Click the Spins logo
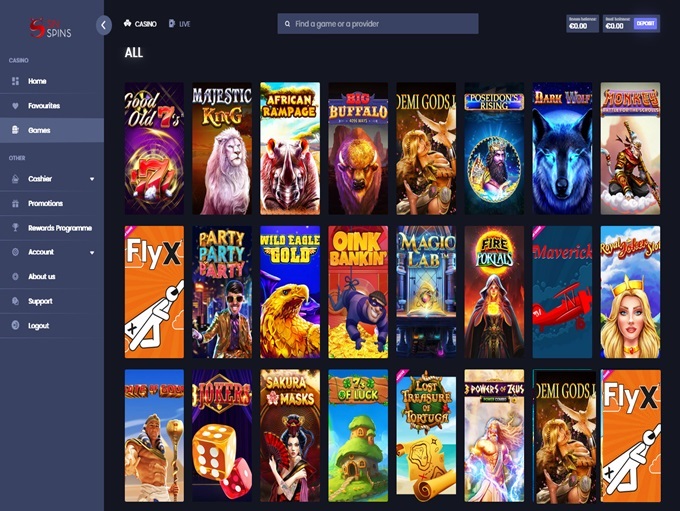Viewport: 680px width, 511px height. pyautogui.click(x=48, y=26)
